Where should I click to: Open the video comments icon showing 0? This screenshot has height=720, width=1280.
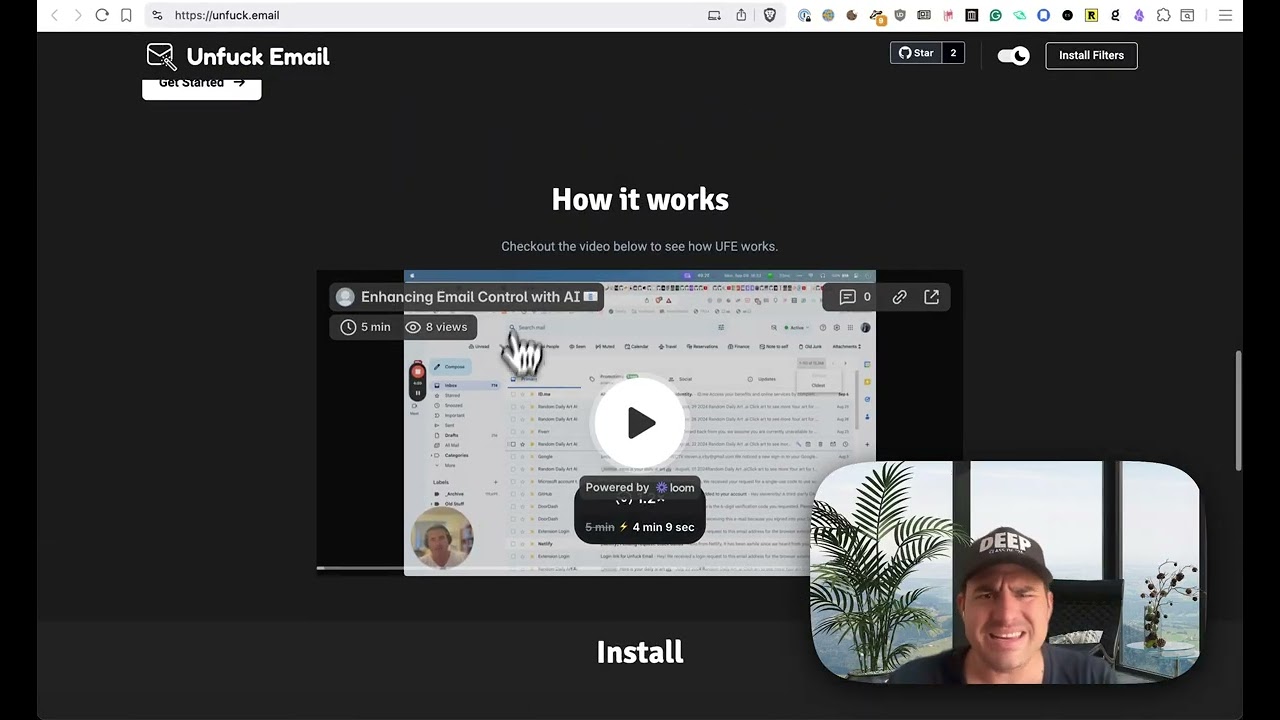click(856, 297)
